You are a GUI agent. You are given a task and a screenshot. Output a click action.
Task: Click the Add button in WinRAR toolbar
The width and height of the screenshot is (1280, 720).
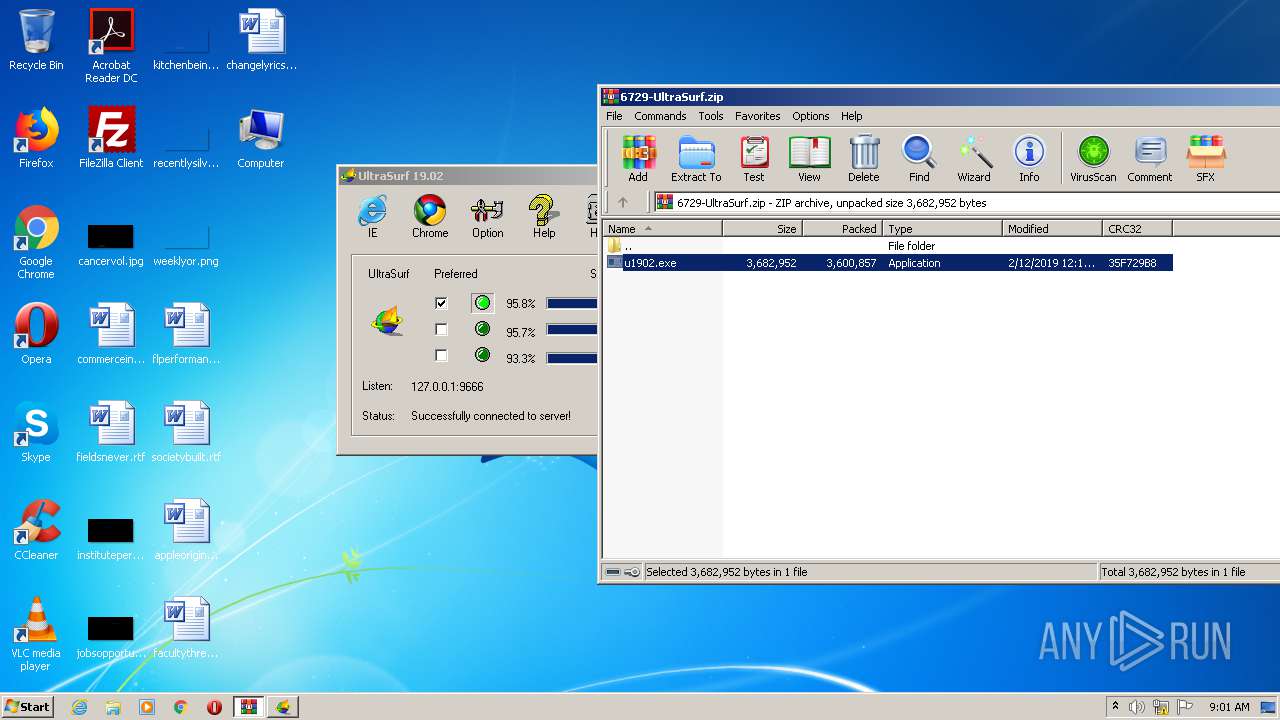click(638, 159)
